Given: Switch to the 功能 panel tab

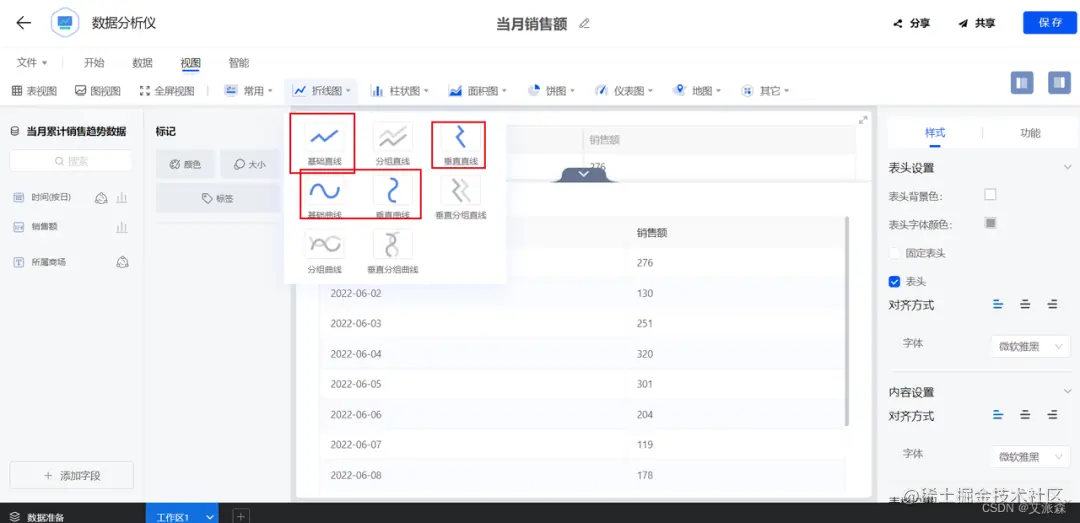Looking at the screenshot, I should (1030, 134).
